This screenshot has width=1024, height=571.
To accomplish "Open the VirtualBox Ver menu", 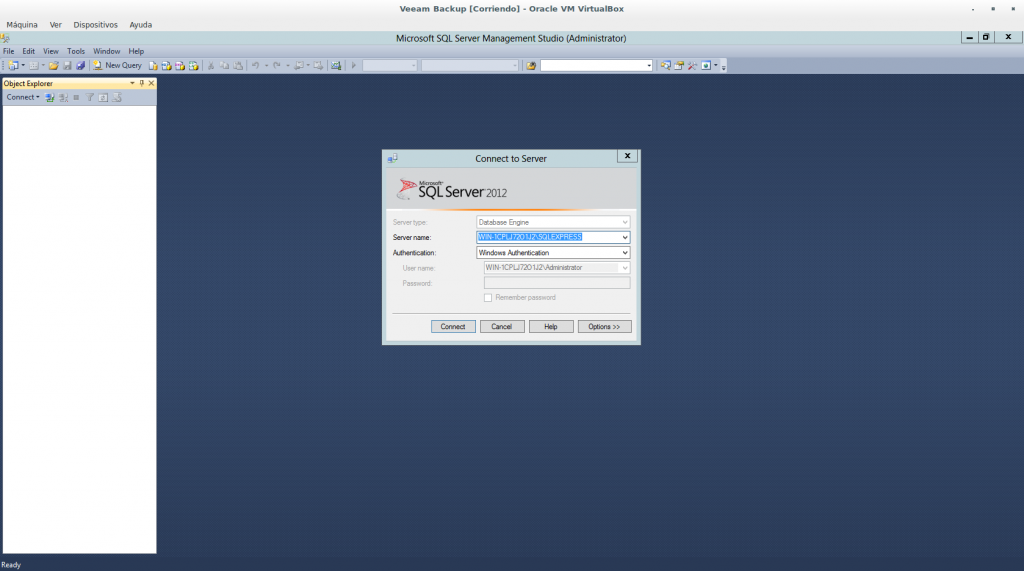I will 56,25.
